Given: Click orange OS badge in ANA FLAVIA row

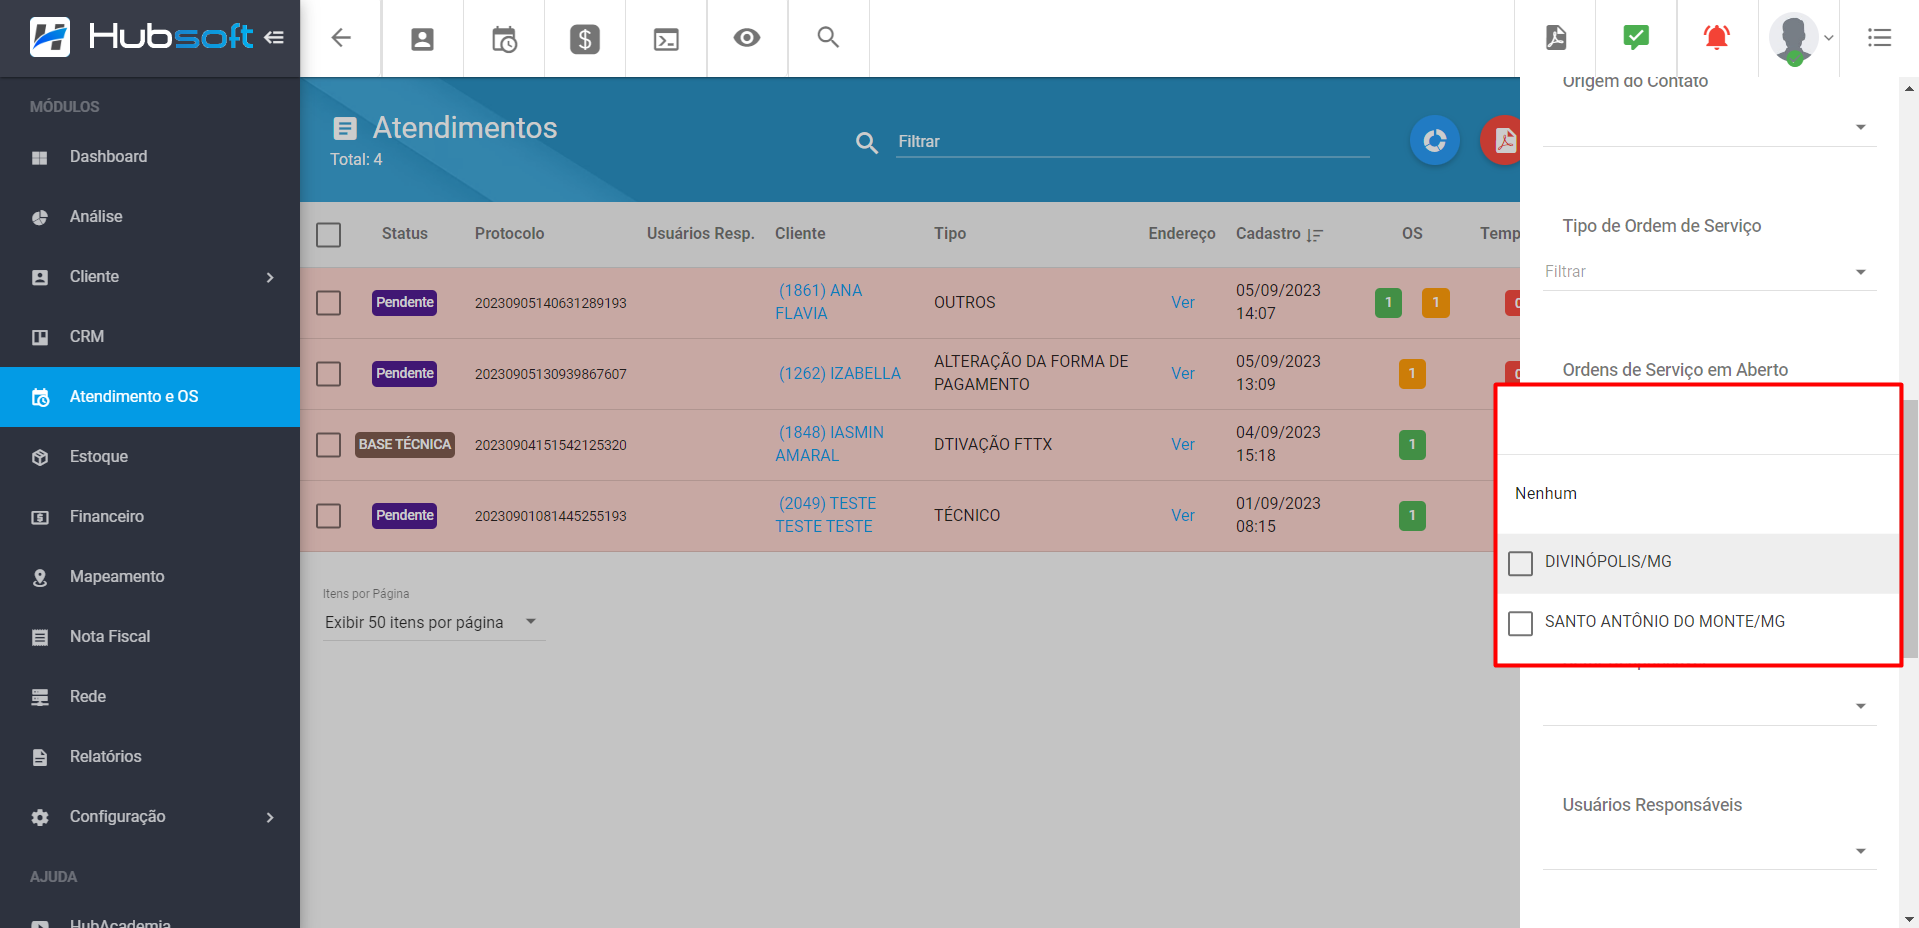Looking at the screenshot, I should [1436, 303].
